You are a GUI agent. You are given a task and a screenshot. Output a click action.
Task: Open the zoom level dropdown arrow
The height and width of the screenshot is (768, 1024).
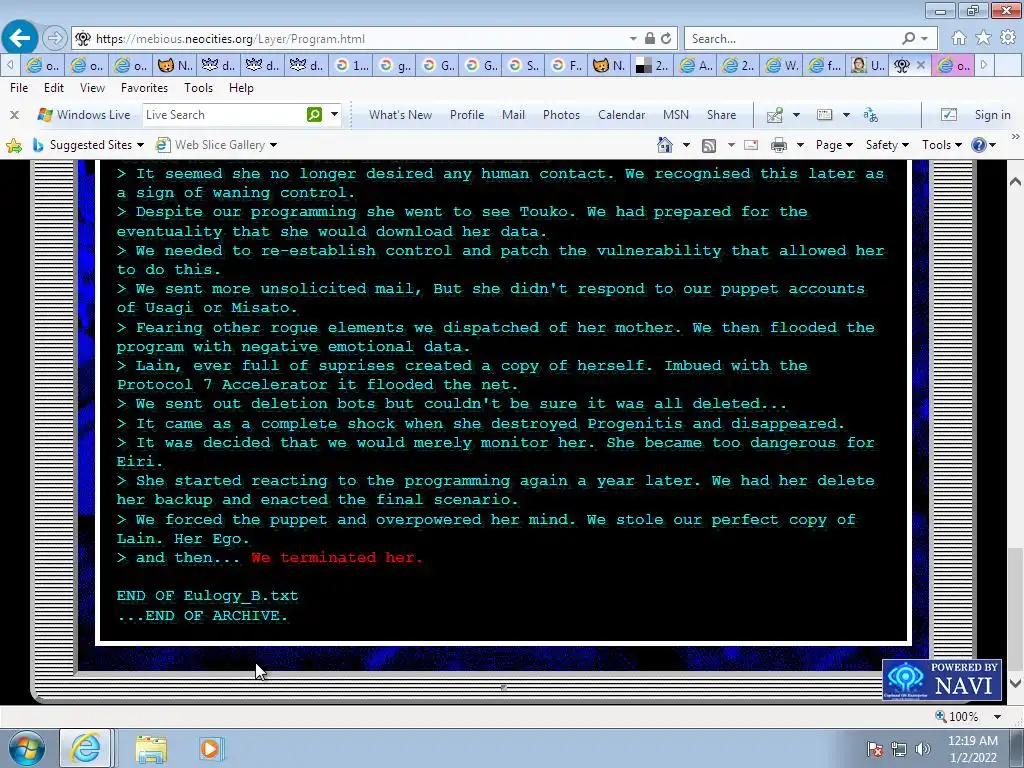997,716
